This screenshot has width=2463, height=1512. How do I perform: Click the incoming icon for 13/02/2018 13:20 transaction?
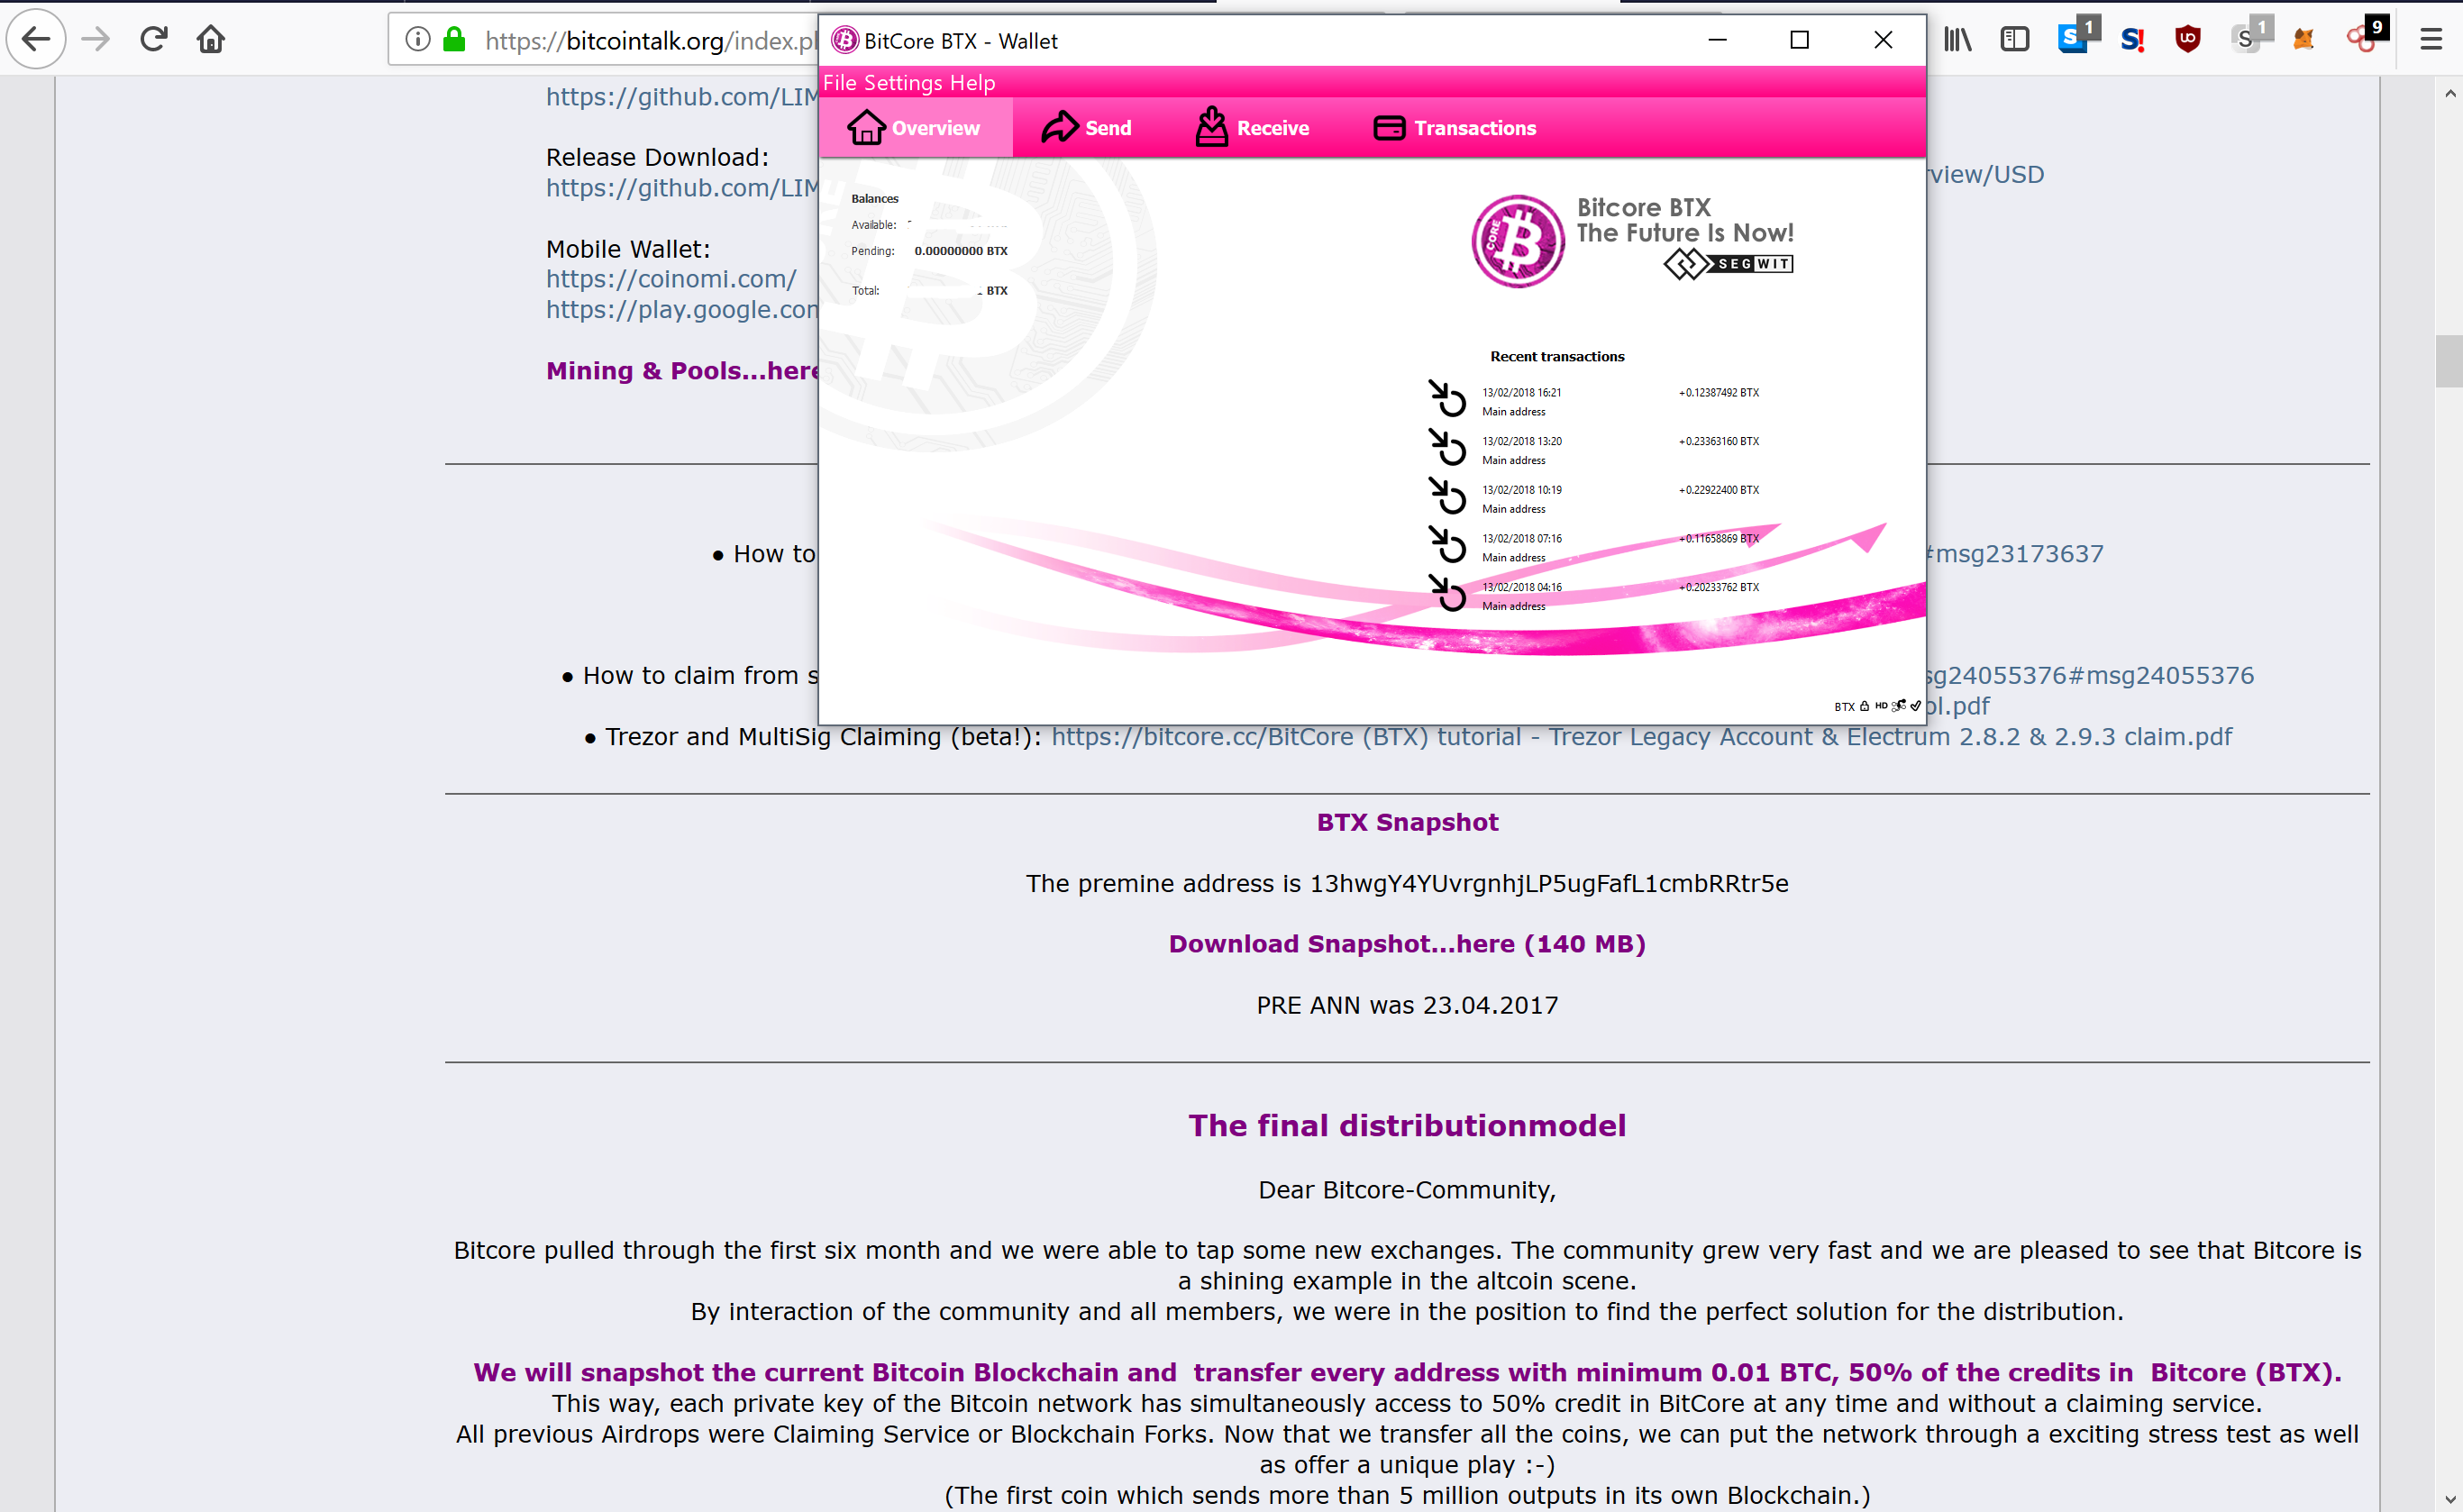pos(1446,446)
